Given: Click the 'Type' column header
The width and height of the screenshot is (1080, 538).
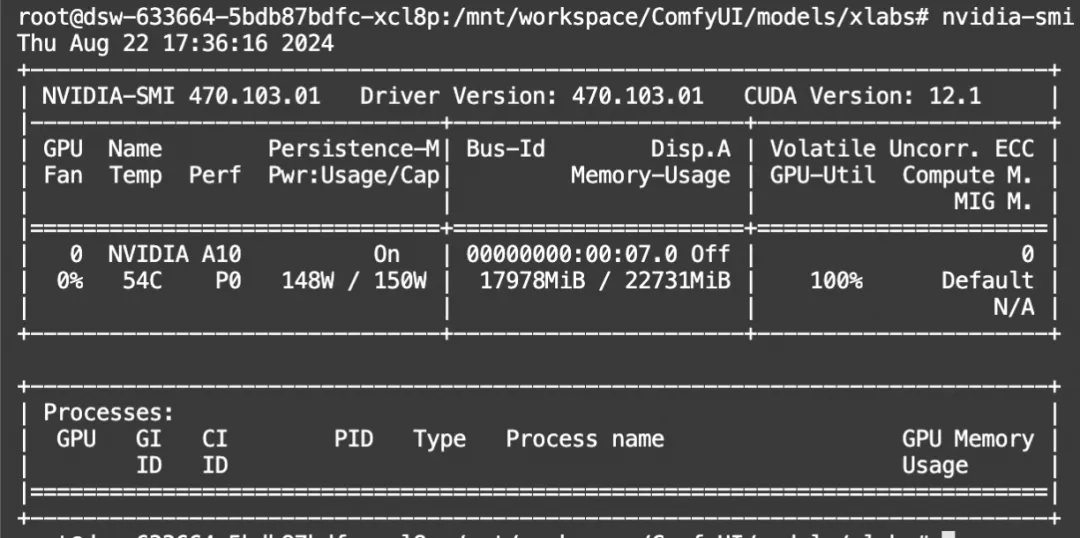Looking at the screenshot, I should (x=439, y=439).
